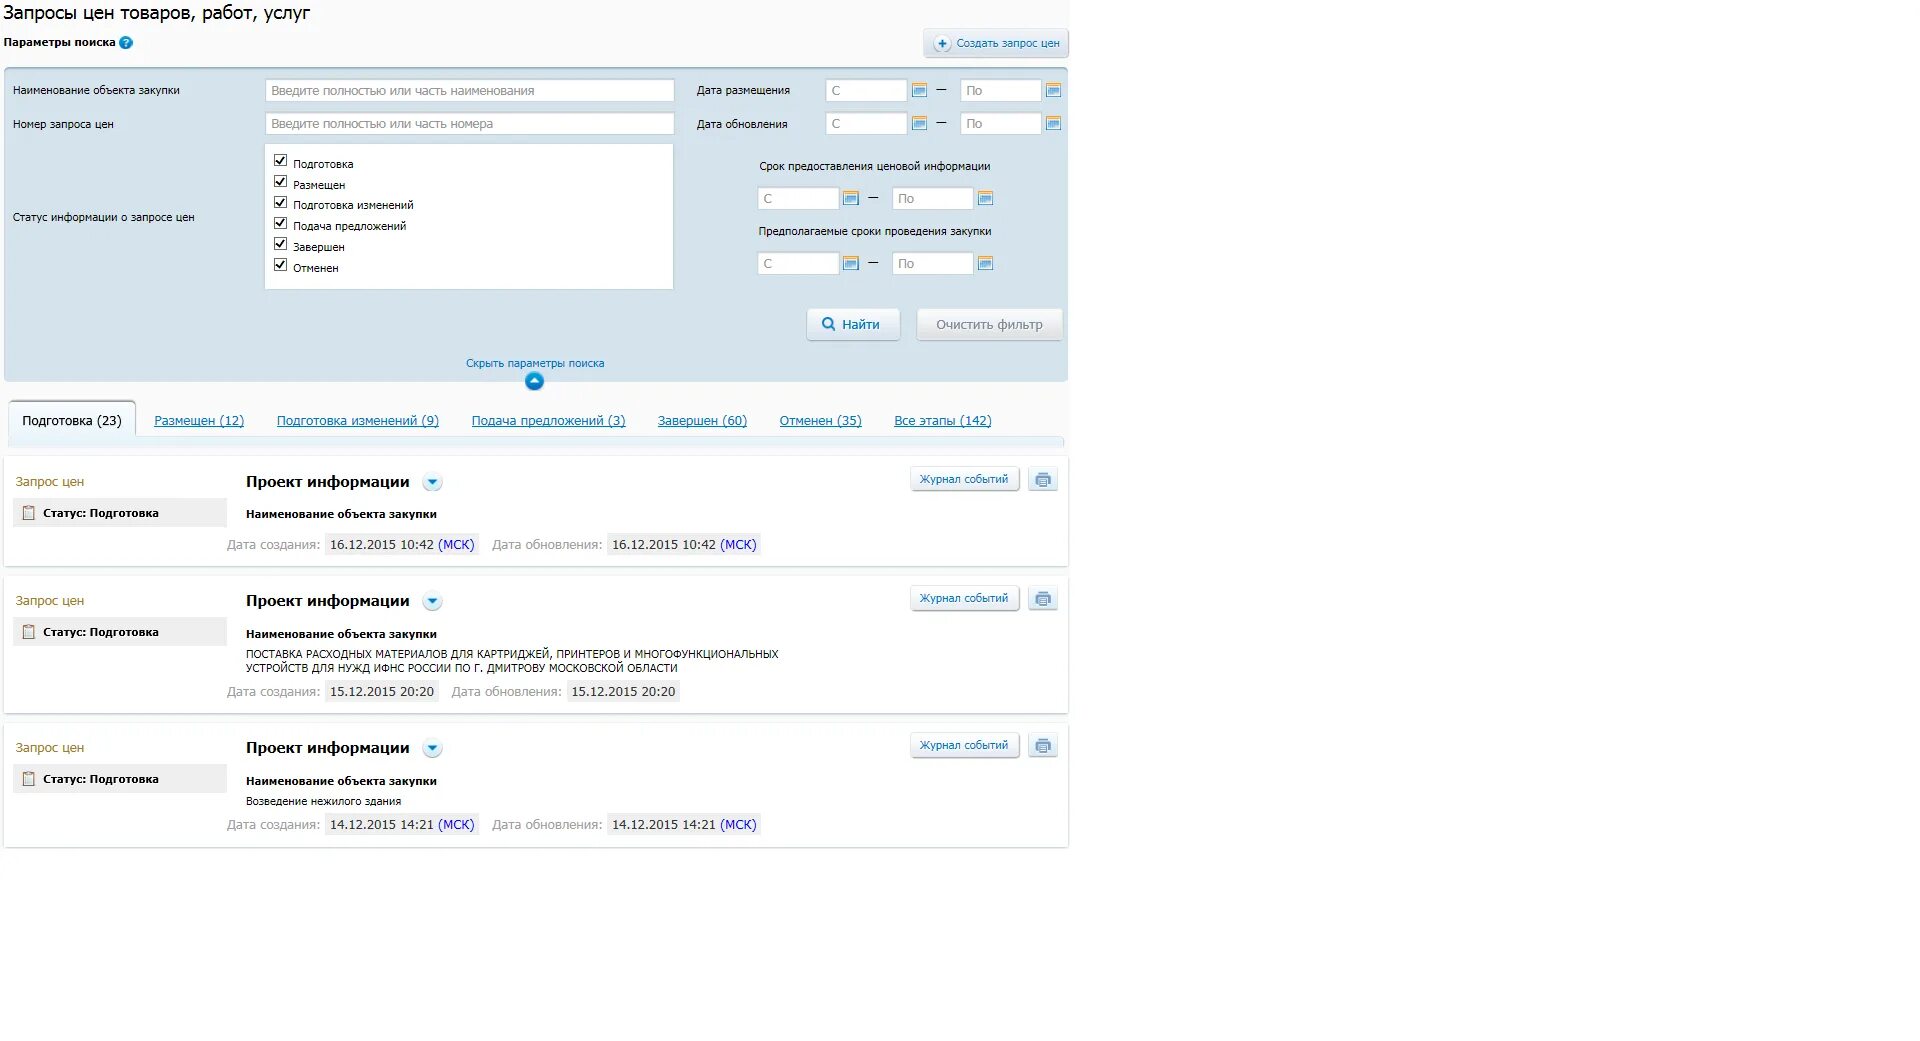1920x1041 pixels.
Task: Focus Дата обновления С field
Action: pyautogui.click(x=866, y=124)
